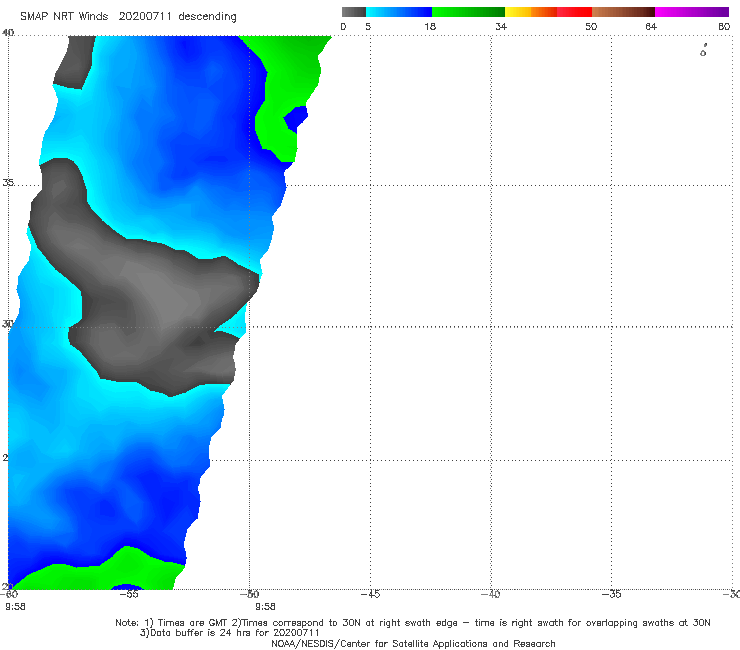
Task: Click color bar label '34'
Action: 501,26
